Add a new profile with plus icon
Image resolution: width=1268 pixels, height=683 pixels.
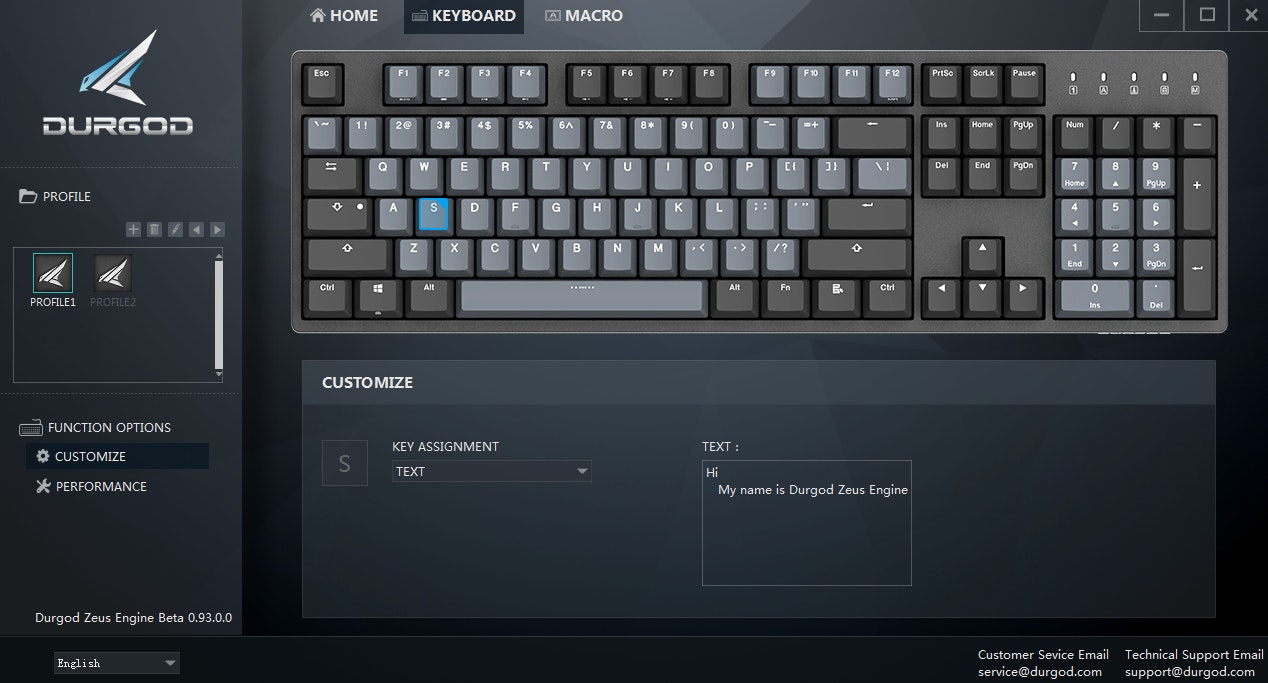[x=133, y=230]
